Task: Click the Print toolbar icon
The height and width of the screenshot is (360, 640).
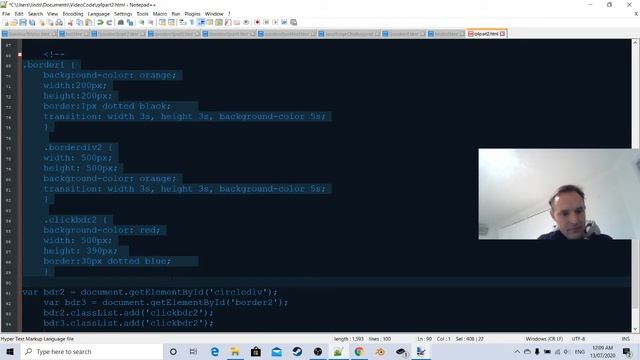Action: 59,22
